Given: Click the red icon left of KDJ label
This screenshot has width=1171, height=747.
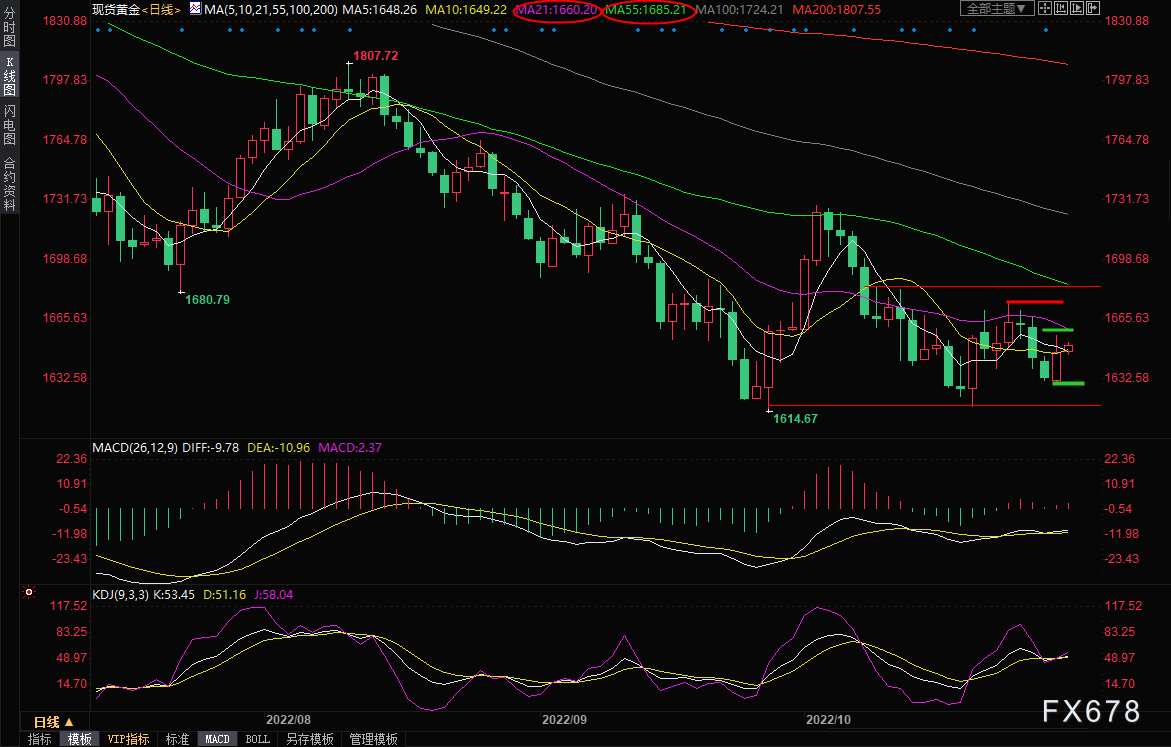Looking at the screenshot, I should [28, 594].
